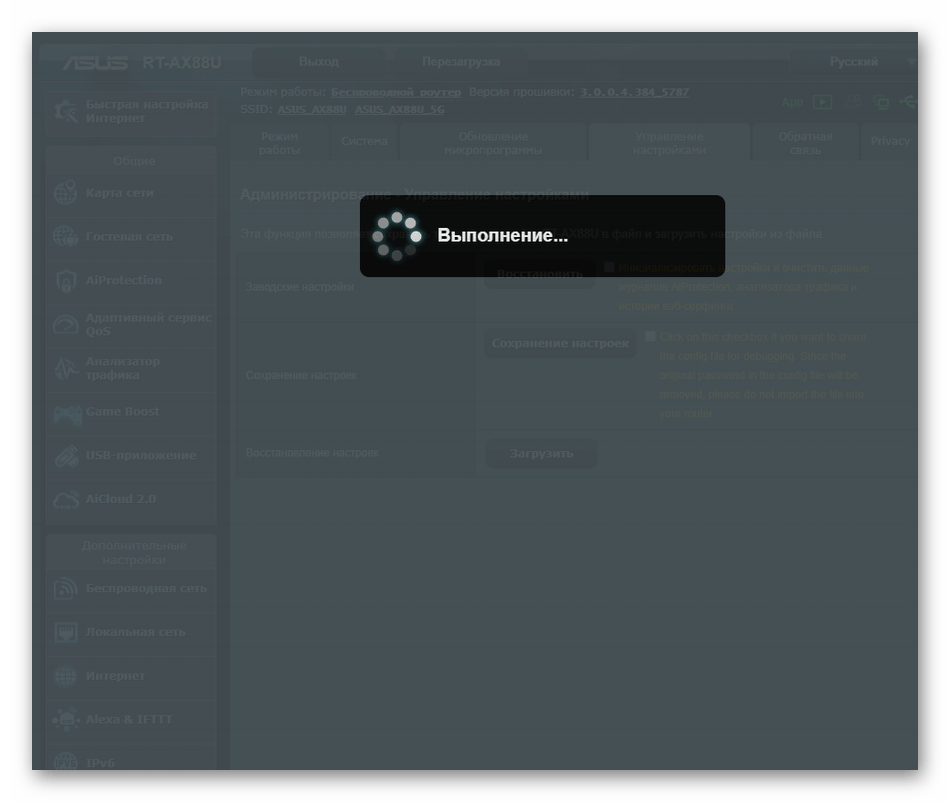Open Alexa & IFTTT icon
This screenshot has width=950, height=802.
(x=65, y=719)
